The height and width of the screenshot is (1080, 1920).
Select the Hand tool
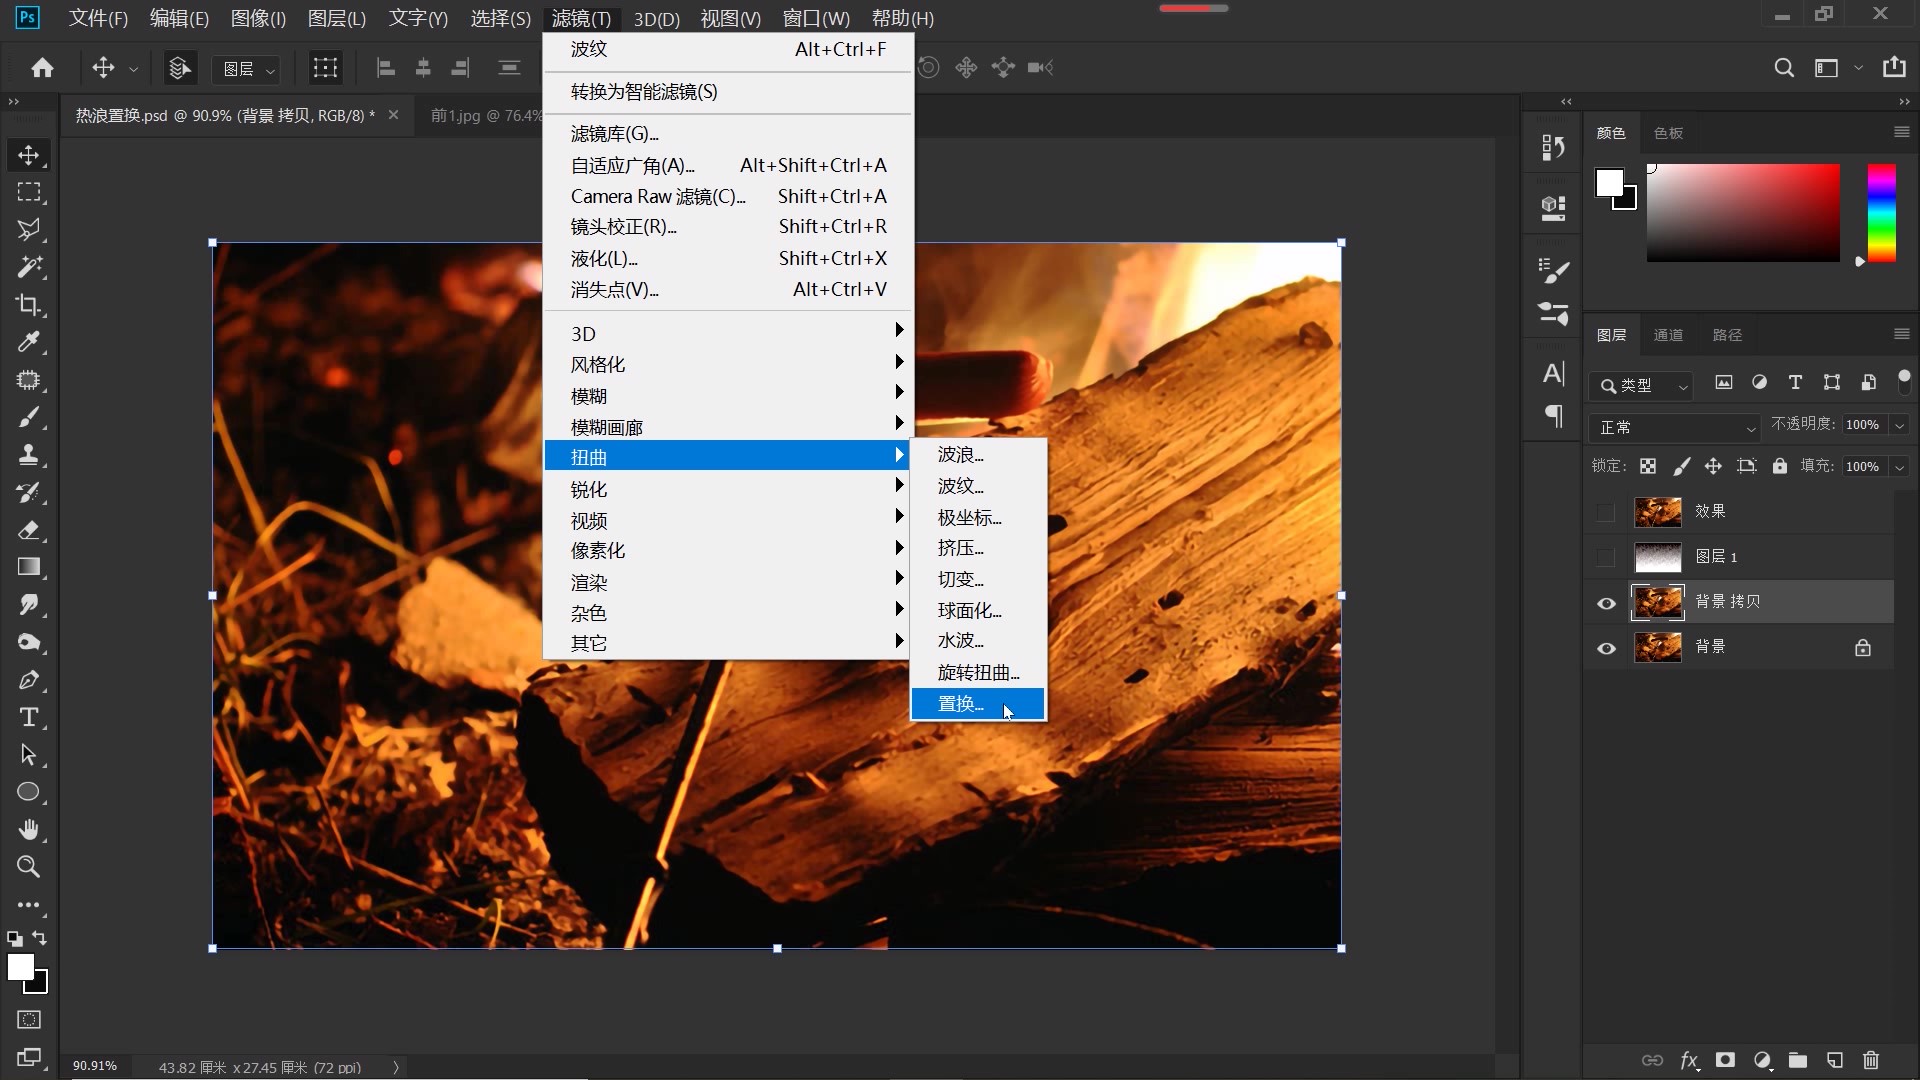pos(28,830)
